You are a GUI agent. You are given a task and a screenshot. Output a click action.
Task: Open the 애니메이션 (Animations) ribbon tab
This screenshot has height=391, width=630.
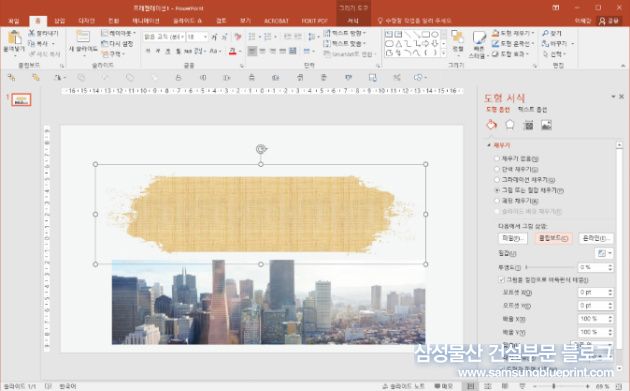pos(146,21)
